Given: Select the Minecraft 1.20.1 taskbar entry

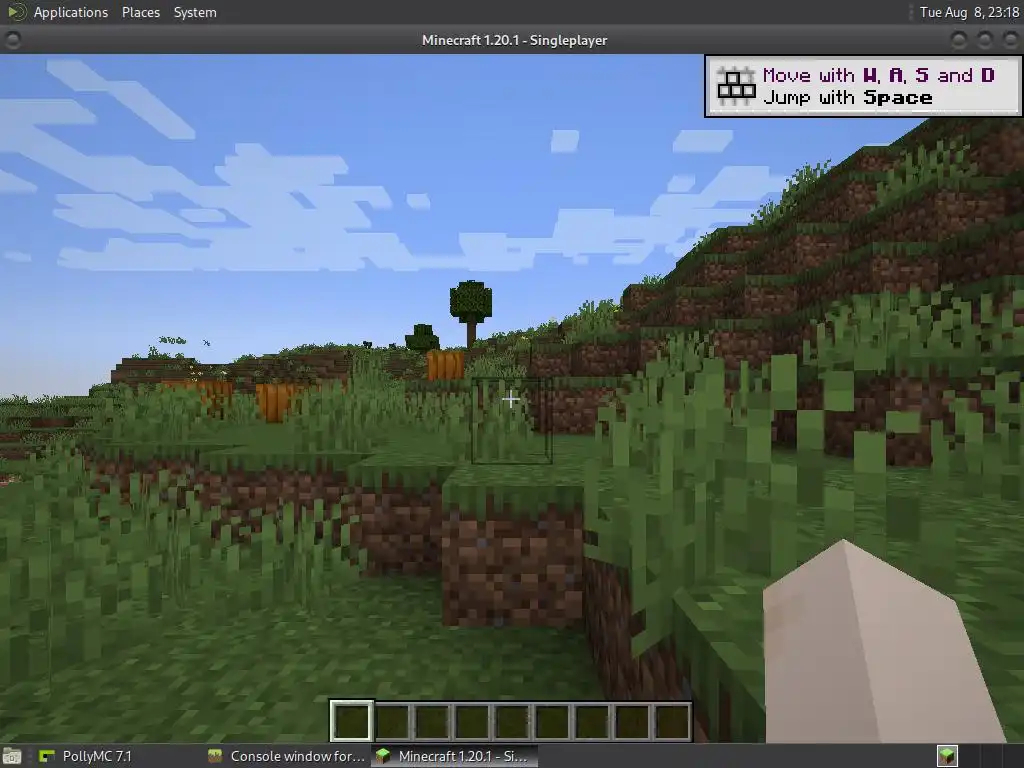Looking at the screenshot, I should coord(455,756).
